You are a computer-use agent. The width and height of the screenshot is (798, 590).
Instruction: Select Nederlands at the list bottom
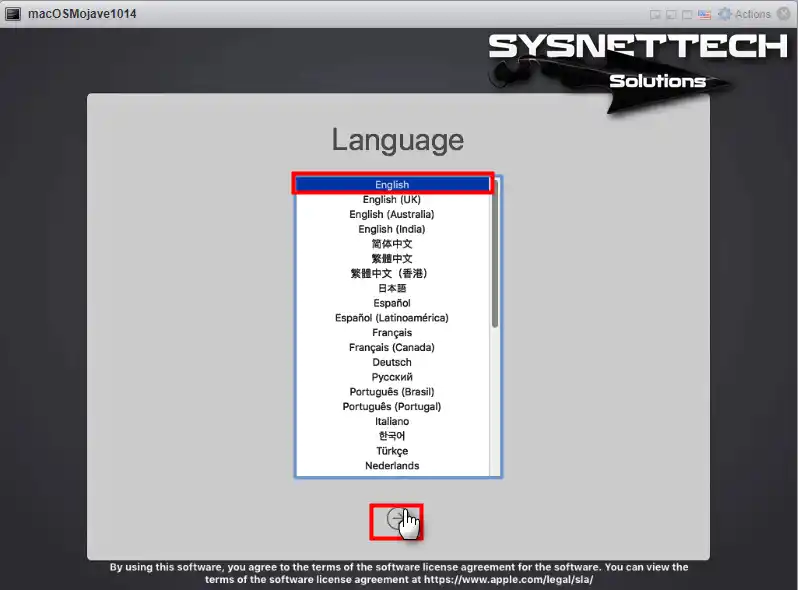(x=392, y=466)
